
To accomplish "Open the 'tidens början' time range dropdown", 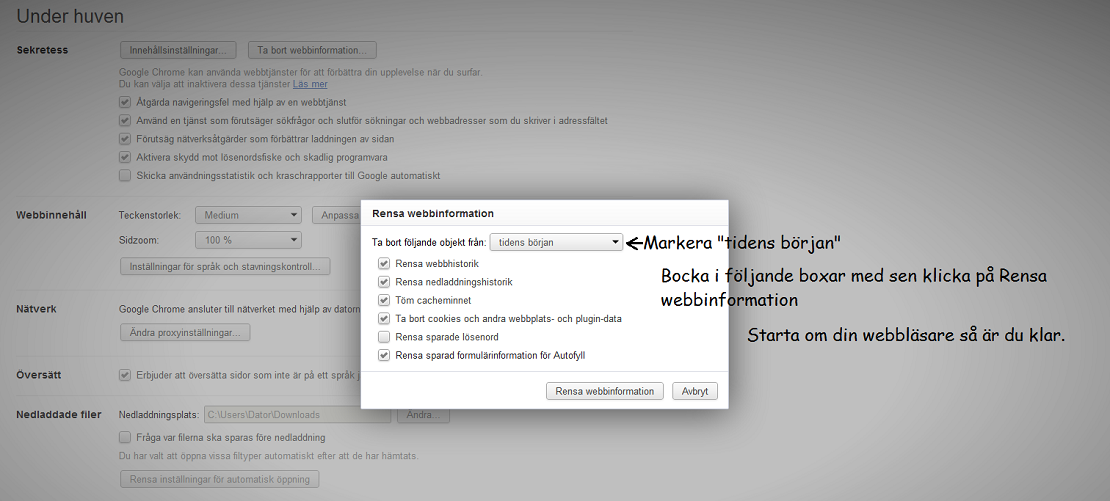I will point(556,242).
